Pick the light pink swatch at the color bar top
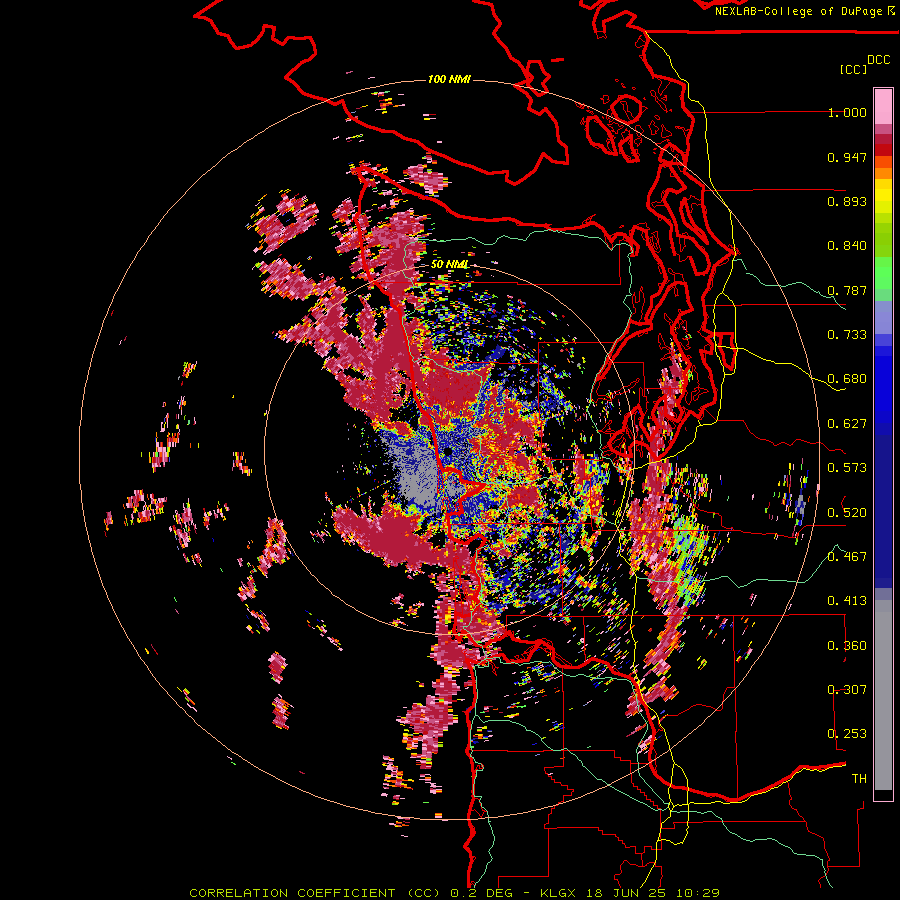This screenshot has width=900, height=900. (x=883, y=106)
